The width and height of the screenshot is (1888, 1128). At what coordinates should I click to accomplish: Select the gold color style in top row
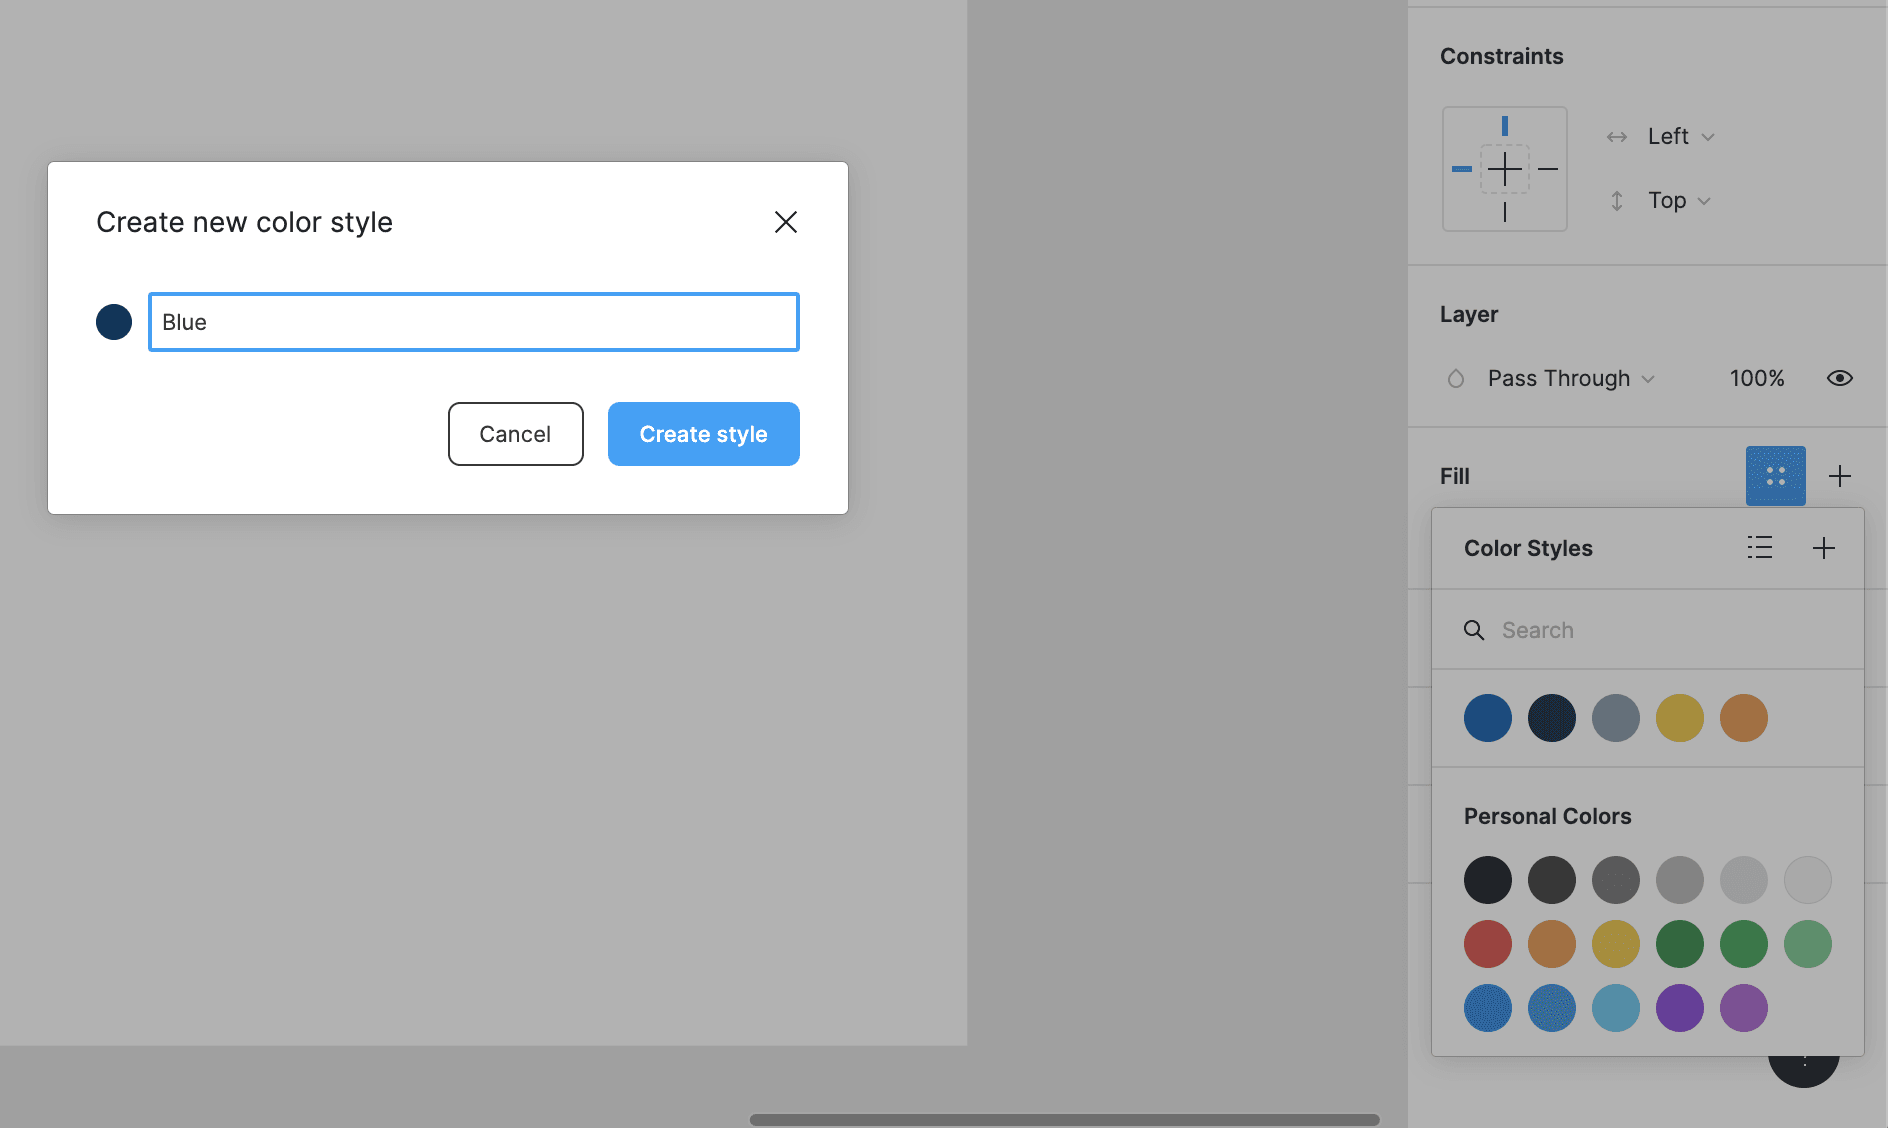tap(1680, 718)
